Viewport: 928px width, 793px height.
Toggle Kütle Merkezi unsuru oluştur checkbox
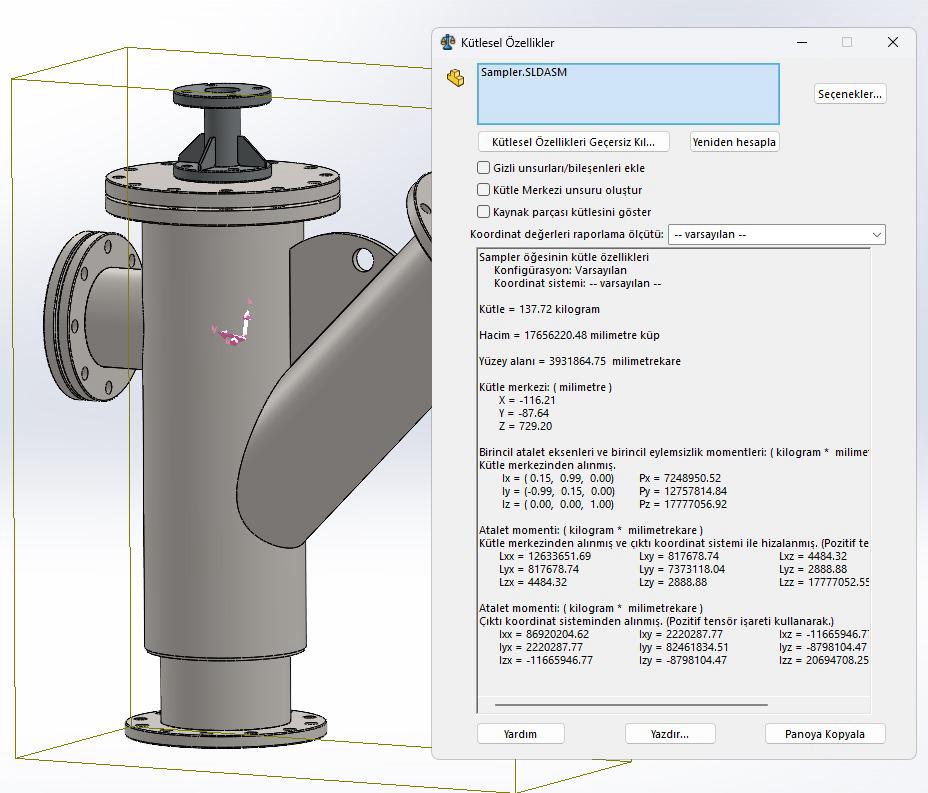coord(484,190)
